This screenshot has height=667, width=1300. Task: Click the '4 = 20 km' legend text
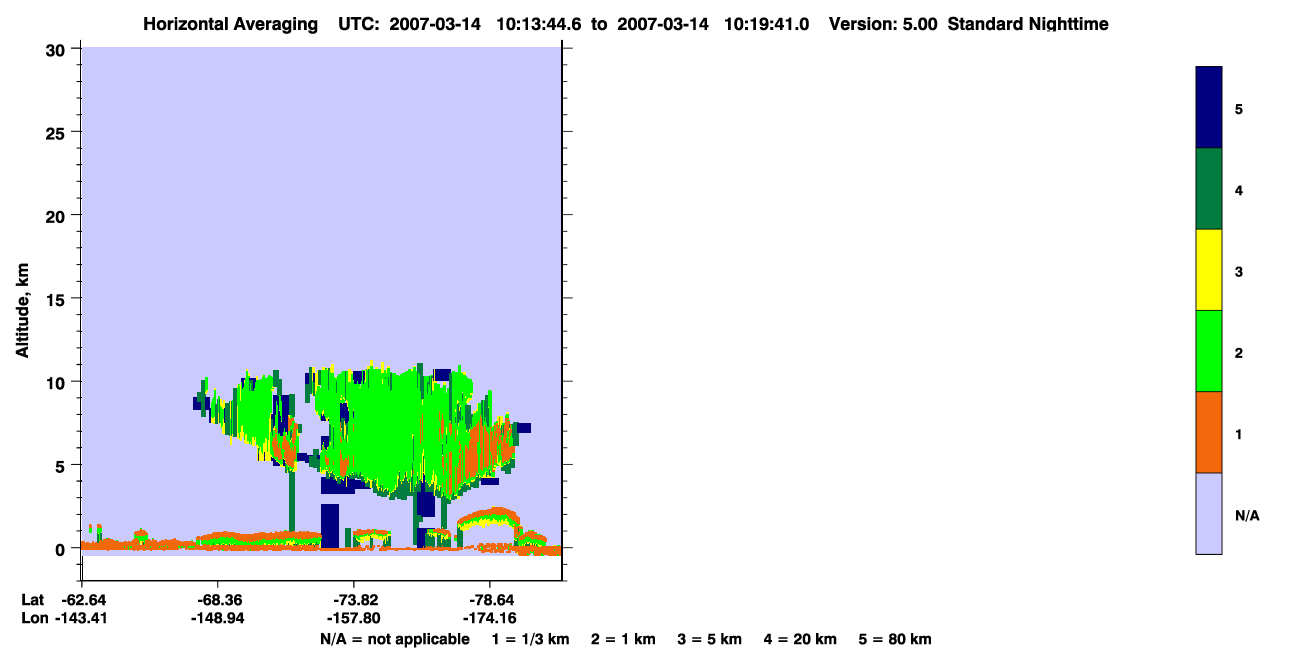coord(800,640)
